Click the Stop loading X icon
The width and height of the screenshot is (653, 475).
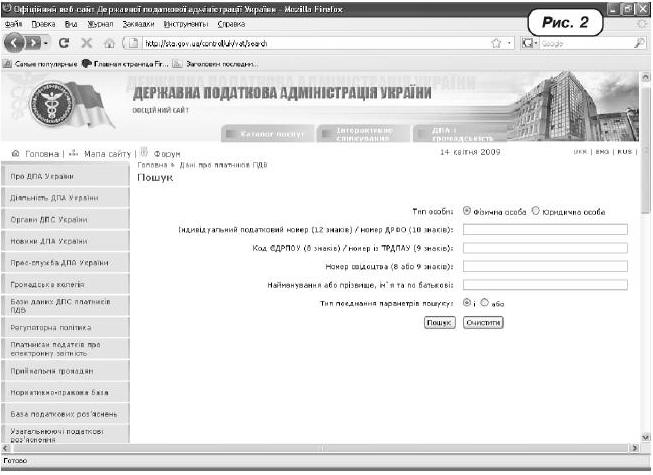[85, 44]
